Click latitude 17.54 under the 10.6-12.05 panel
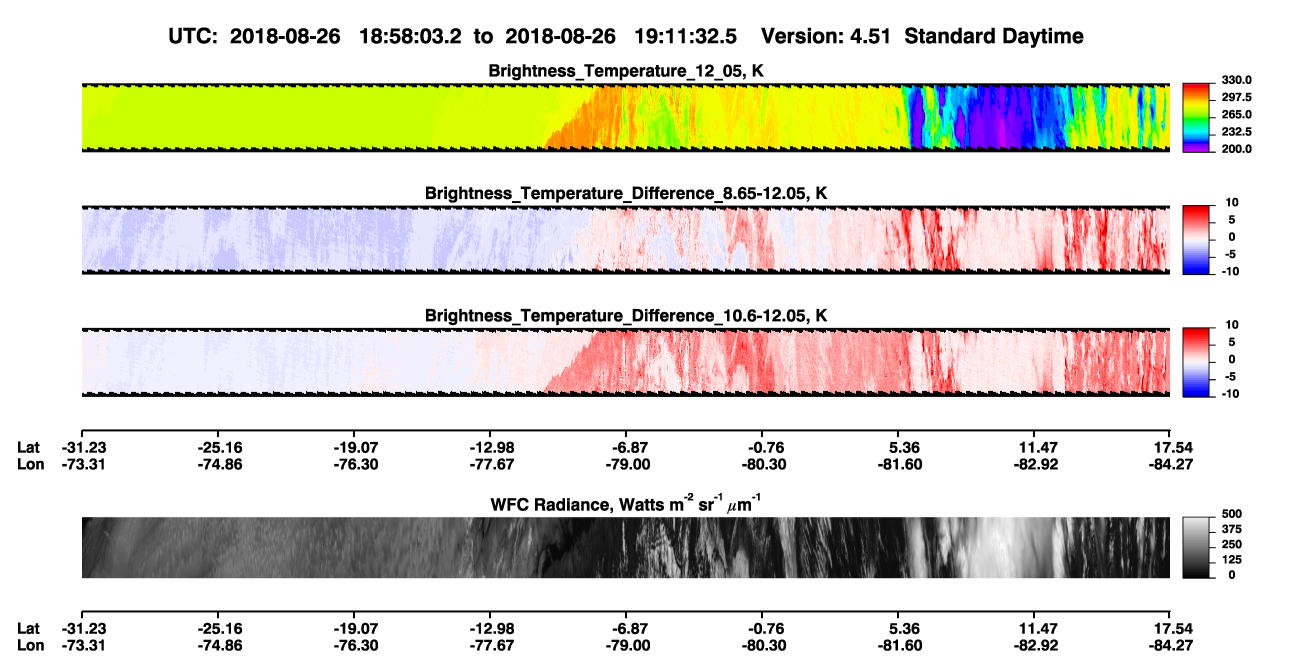Image resolution: width=1300 pixels, height=667 pixels. pyautogui.click(x=1172, y=448)
